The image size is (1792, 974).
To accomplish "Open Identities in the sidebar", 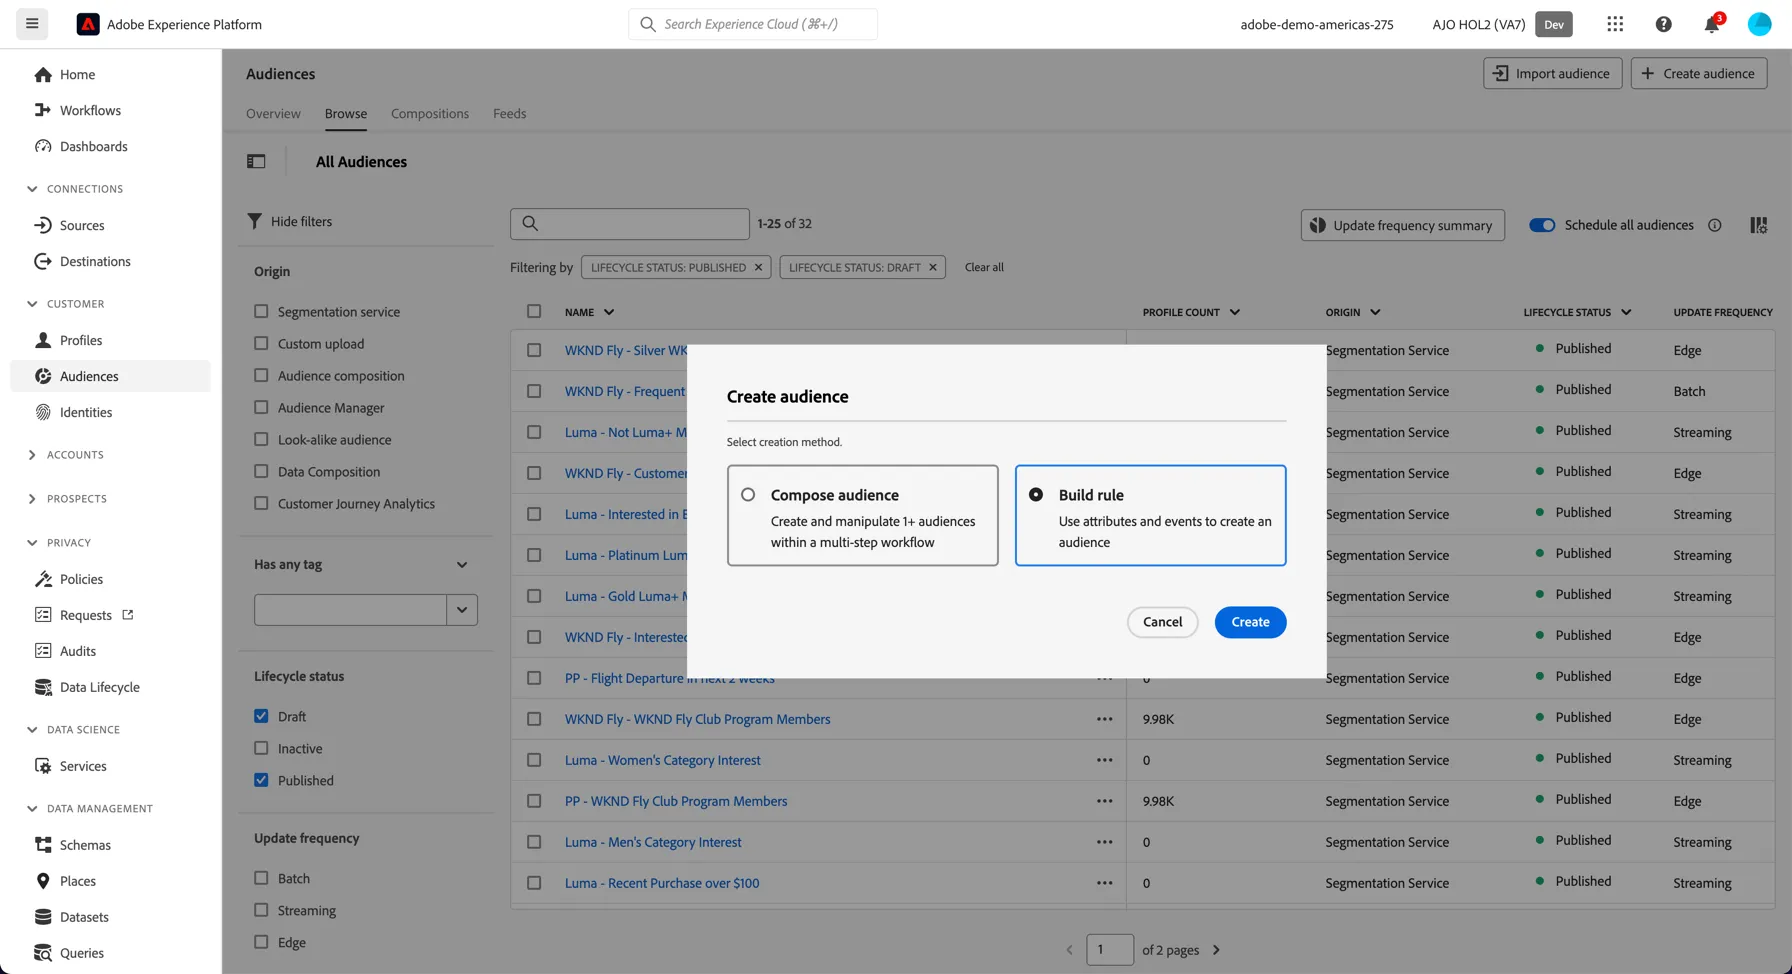I will [86, 412].
